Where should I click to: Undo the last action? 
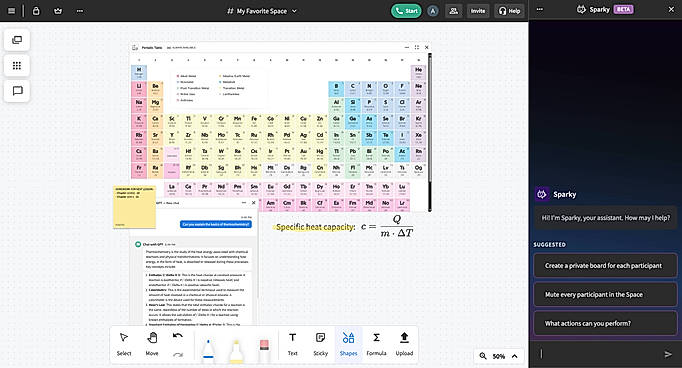point(177,336)
